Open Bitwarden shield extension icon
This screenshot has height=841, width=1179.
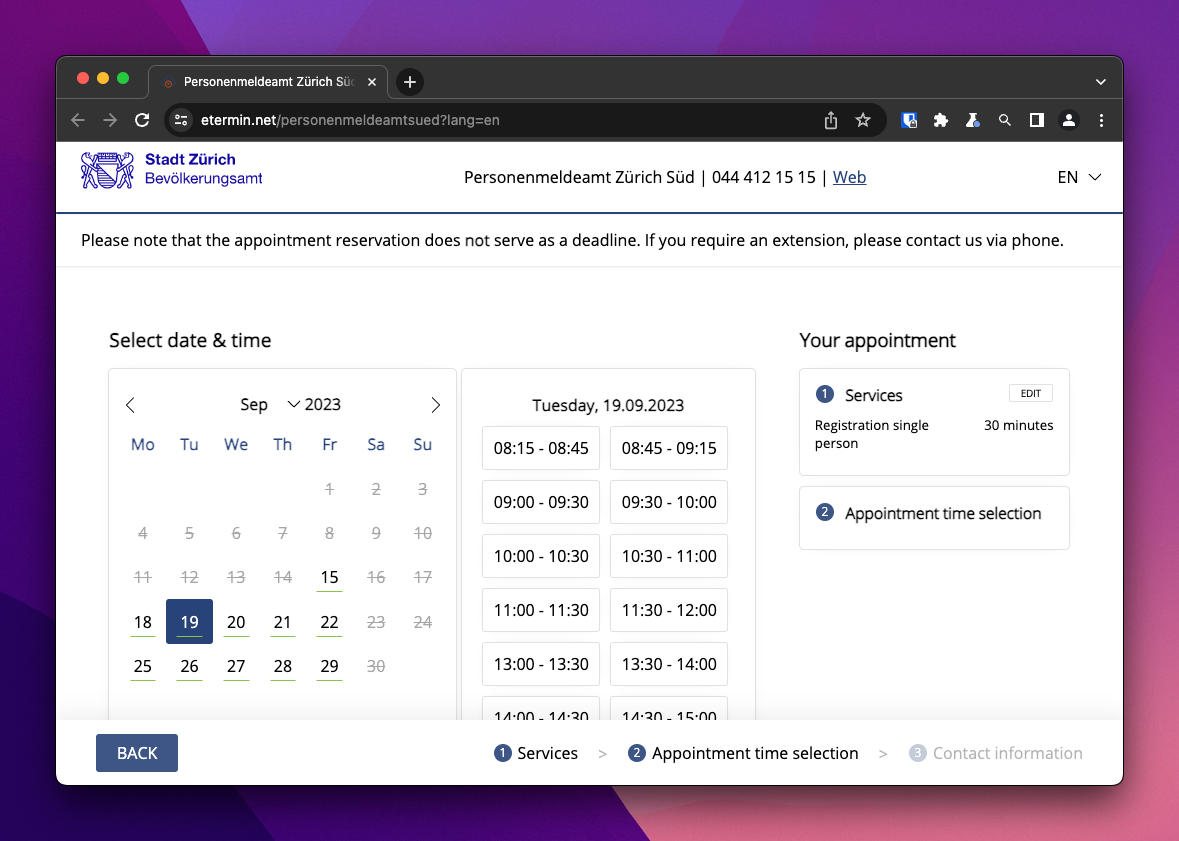click(x=909, y=120)
